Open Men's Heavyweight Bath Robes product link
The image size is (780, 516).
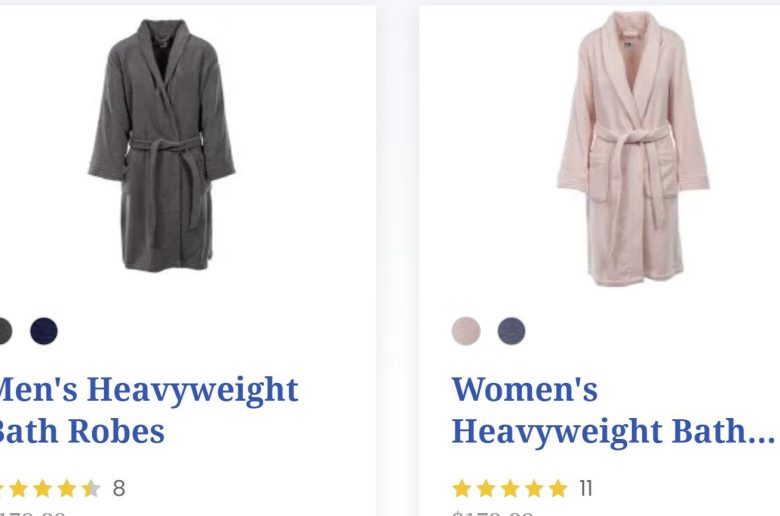point(147,410)
